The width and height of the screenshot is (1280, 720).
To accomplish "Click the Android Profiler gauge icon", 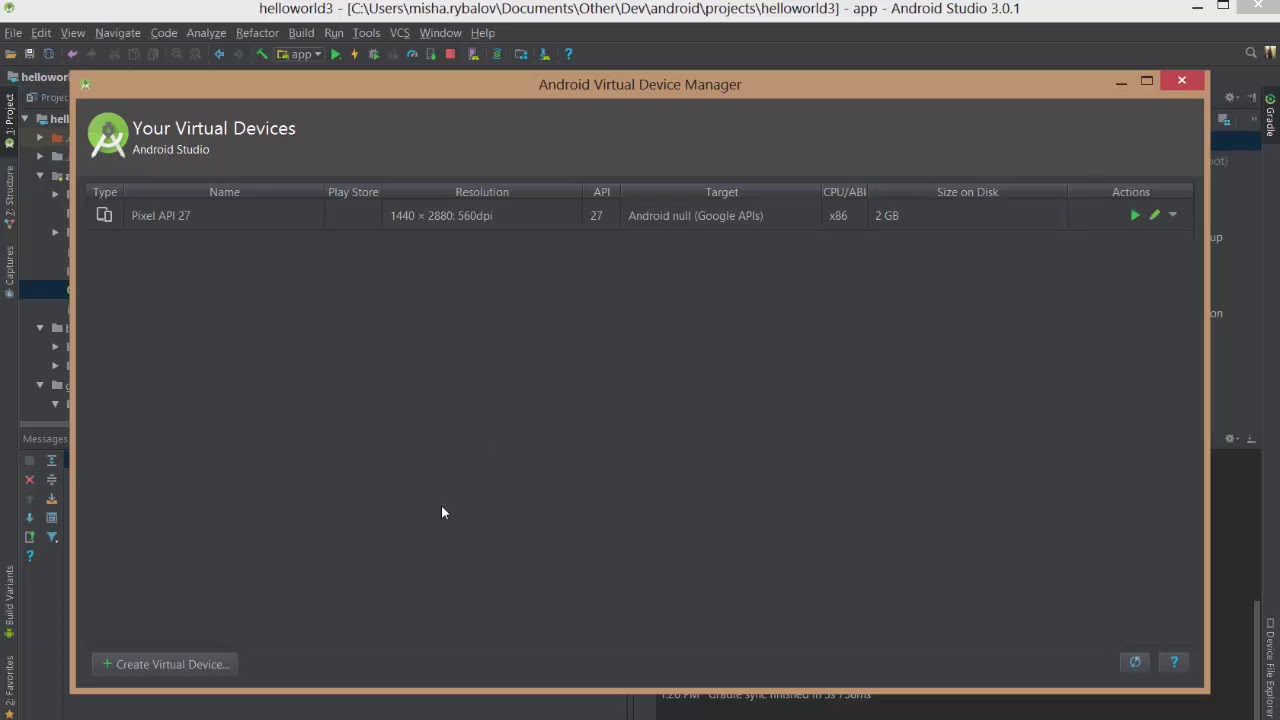I will [412, 54].
